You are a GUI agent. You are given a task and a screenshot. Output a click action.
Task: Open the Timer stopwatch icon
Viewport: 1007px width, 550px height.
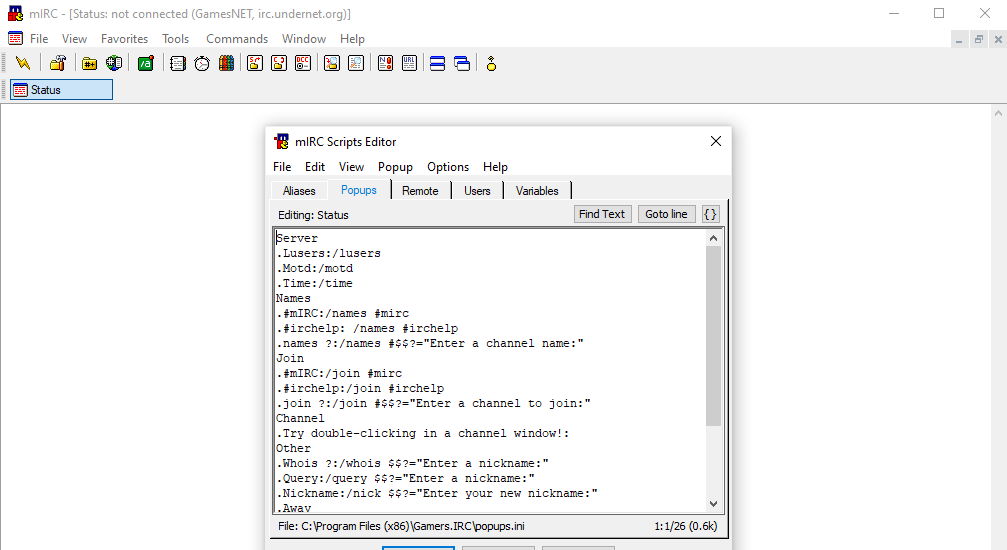tap(202, 64)
